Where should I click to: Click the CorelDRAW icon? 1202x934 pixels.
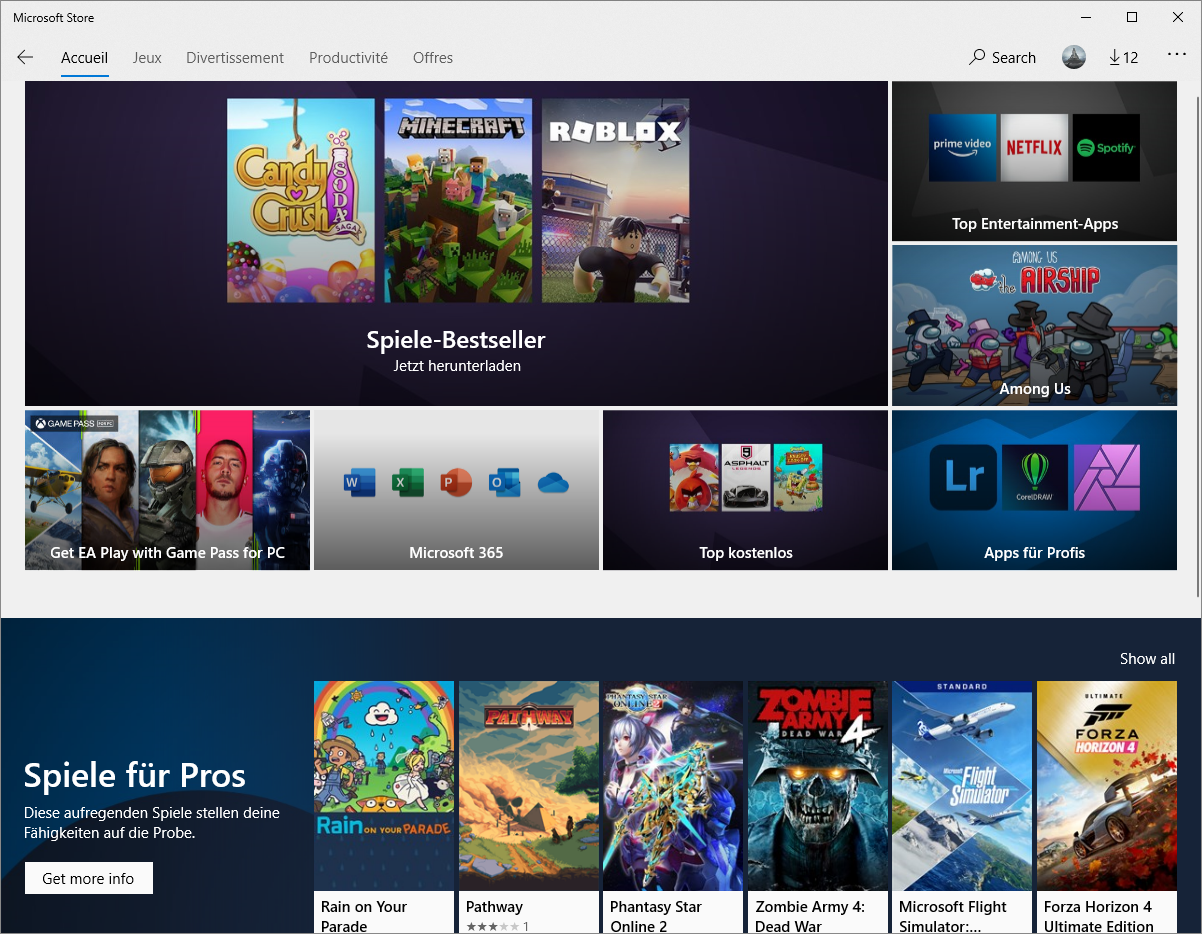[x=1035, y=478]
